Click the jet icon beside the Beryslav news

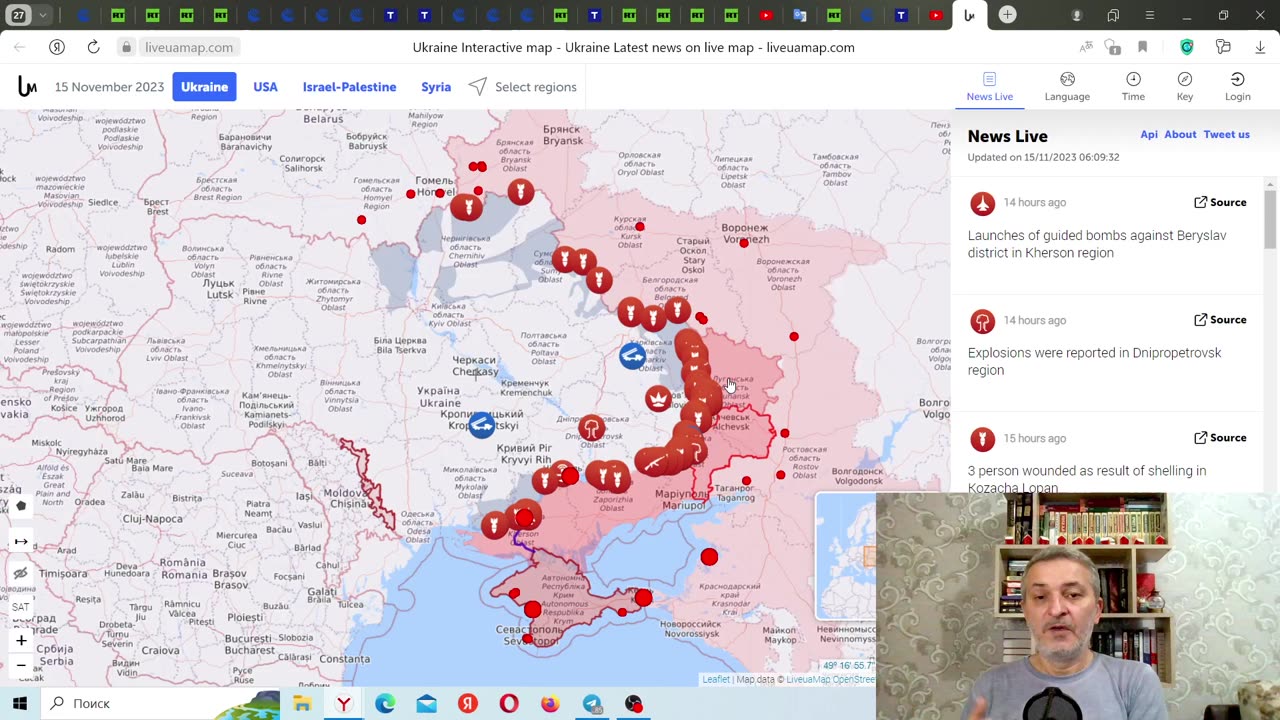982,204
